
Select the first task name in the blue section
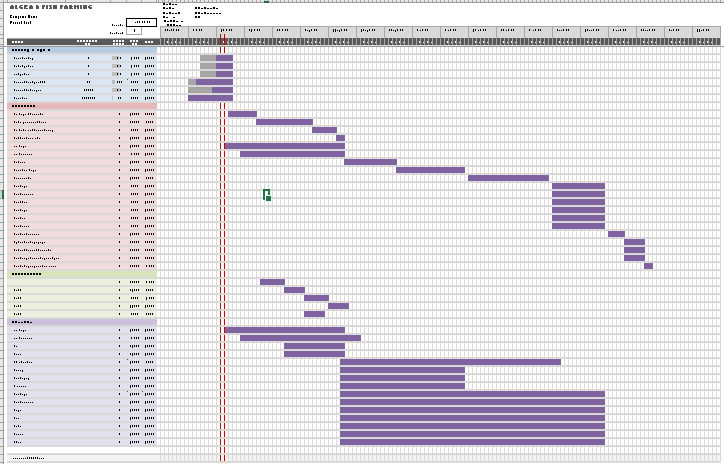(x=23, y=59)
